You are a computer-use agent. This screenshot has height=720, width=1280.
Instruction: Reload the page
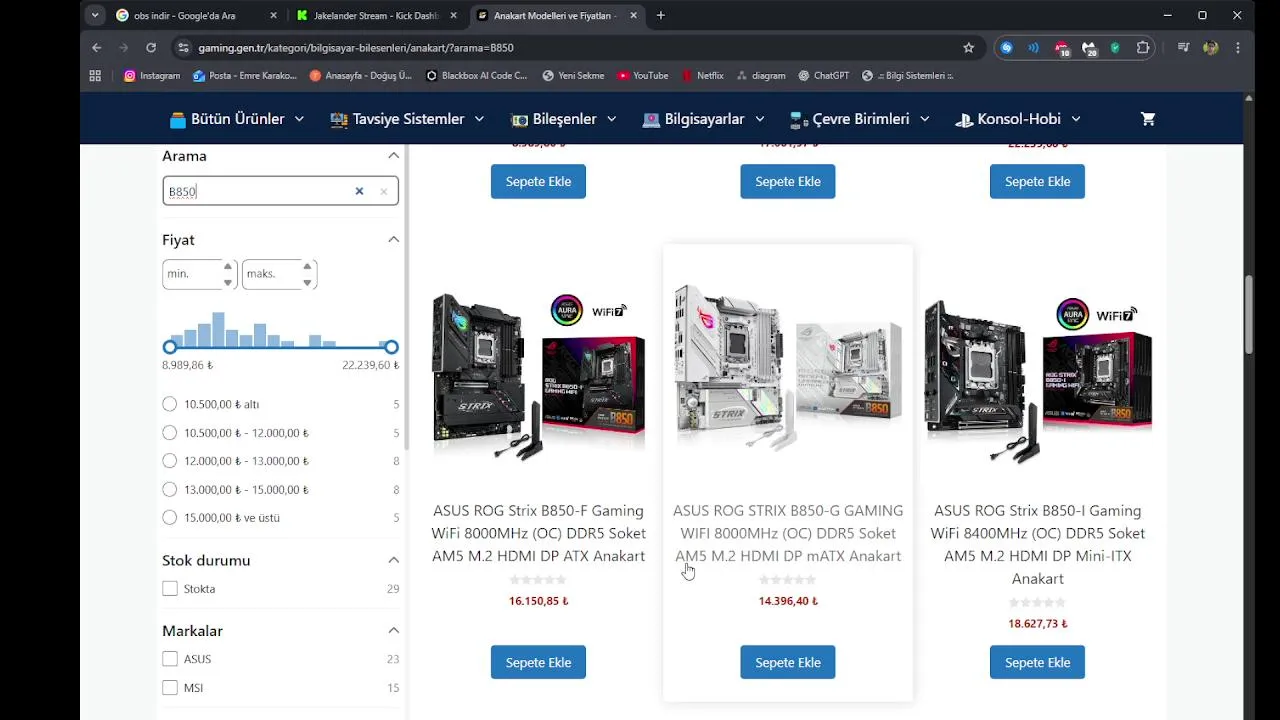click(x=151, y=48)
